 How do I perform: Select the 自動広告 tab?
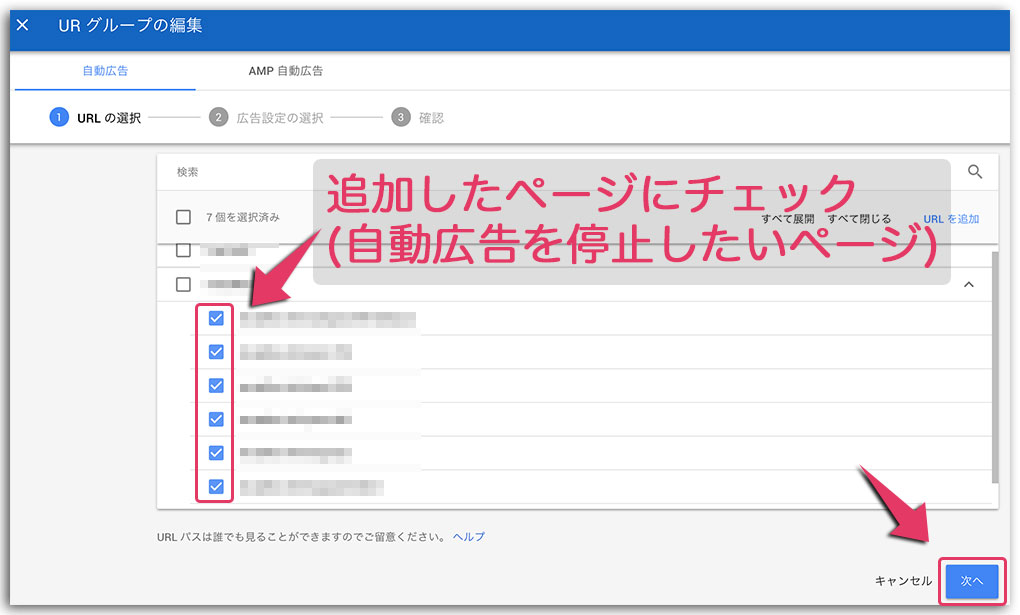click(106, 71)
